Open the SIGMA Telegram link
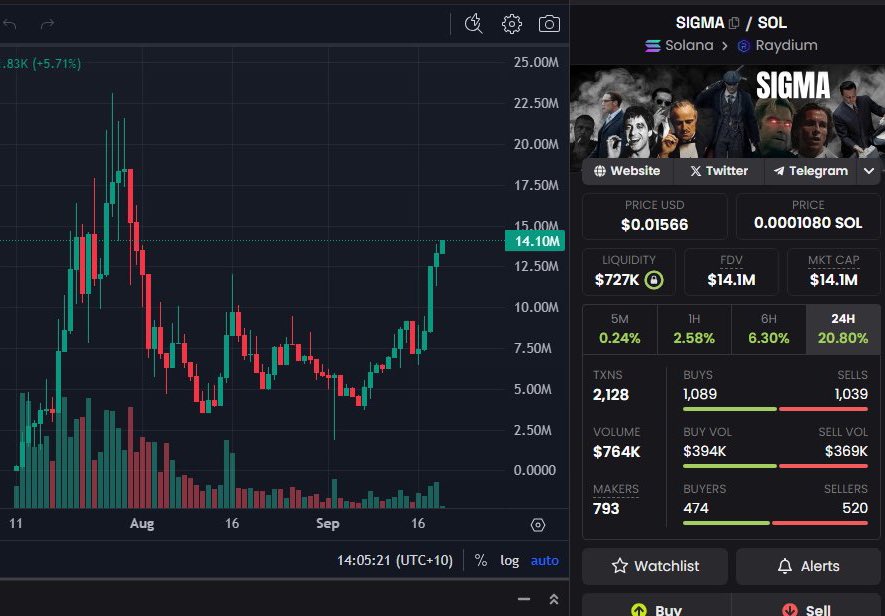The height and width of the screenshot is (616, 885). (x=810, y=171)
